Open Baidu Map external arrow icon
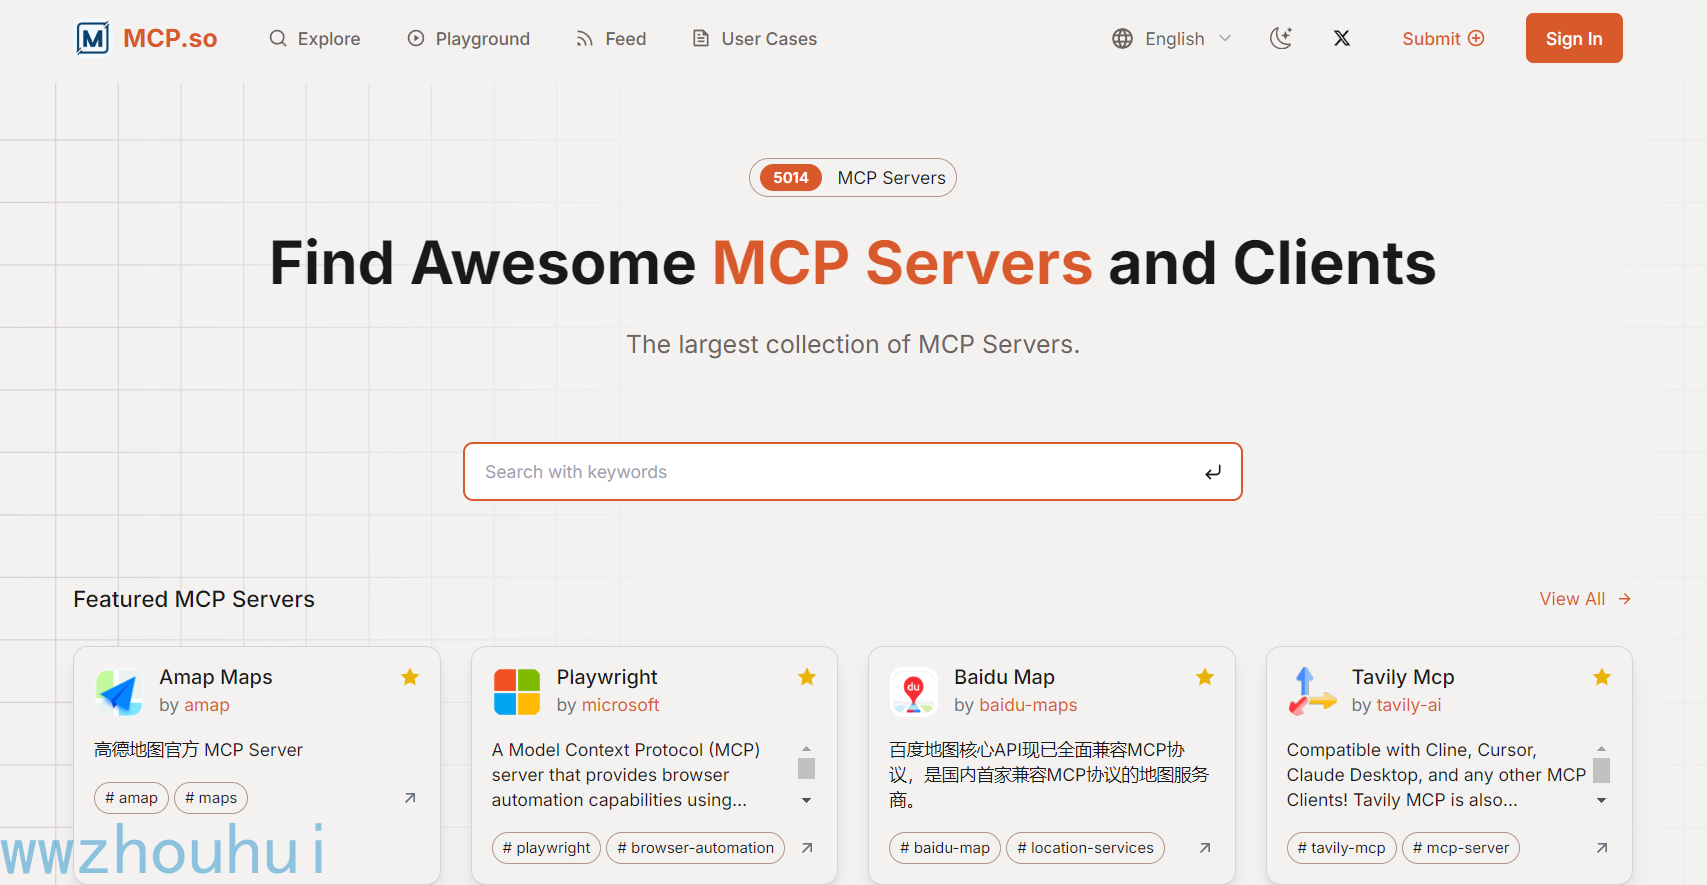 click(1205, 848)
